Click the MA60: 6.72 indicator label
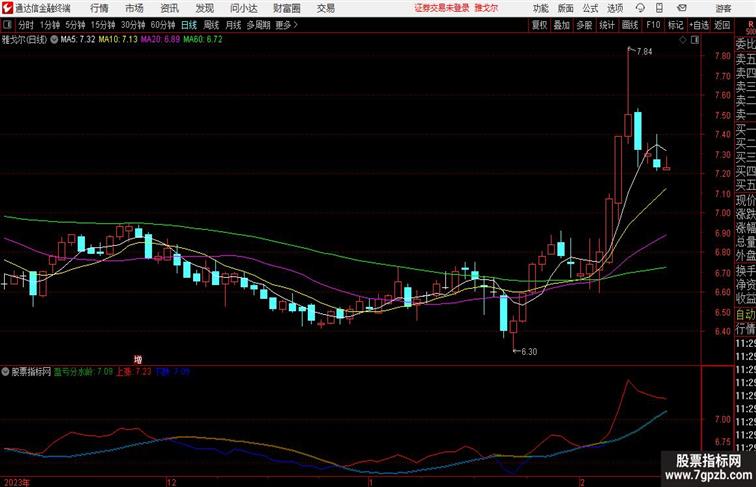This screenshot has width=756, height=487. tap(203, 40)
